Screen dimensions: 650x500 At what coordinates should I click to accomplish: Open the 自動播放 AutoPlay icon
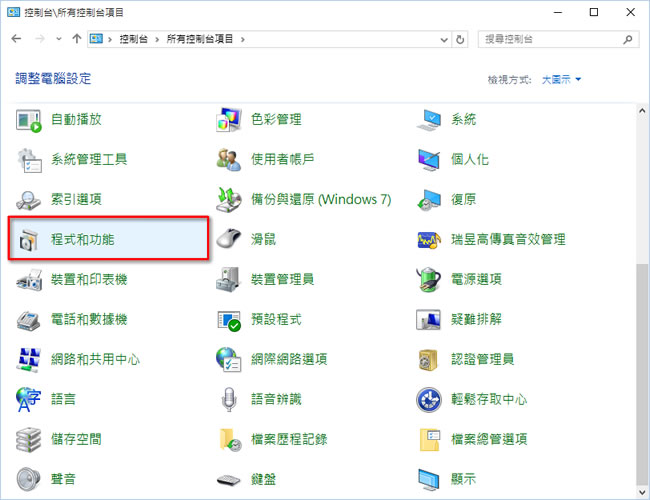coord(29,120)
